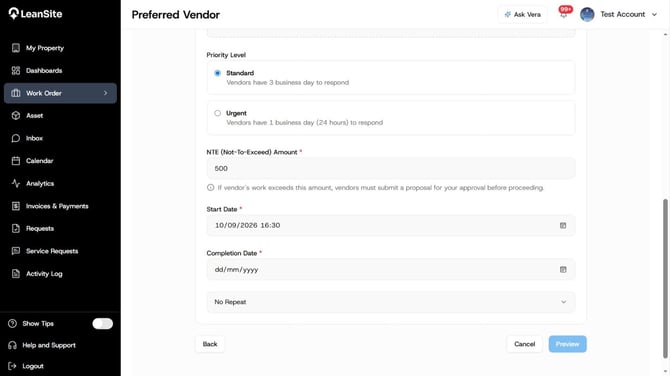This screenshot has width=670, height=376.
Task: Toggle the Show Tips switch
Action: (103, 323)
